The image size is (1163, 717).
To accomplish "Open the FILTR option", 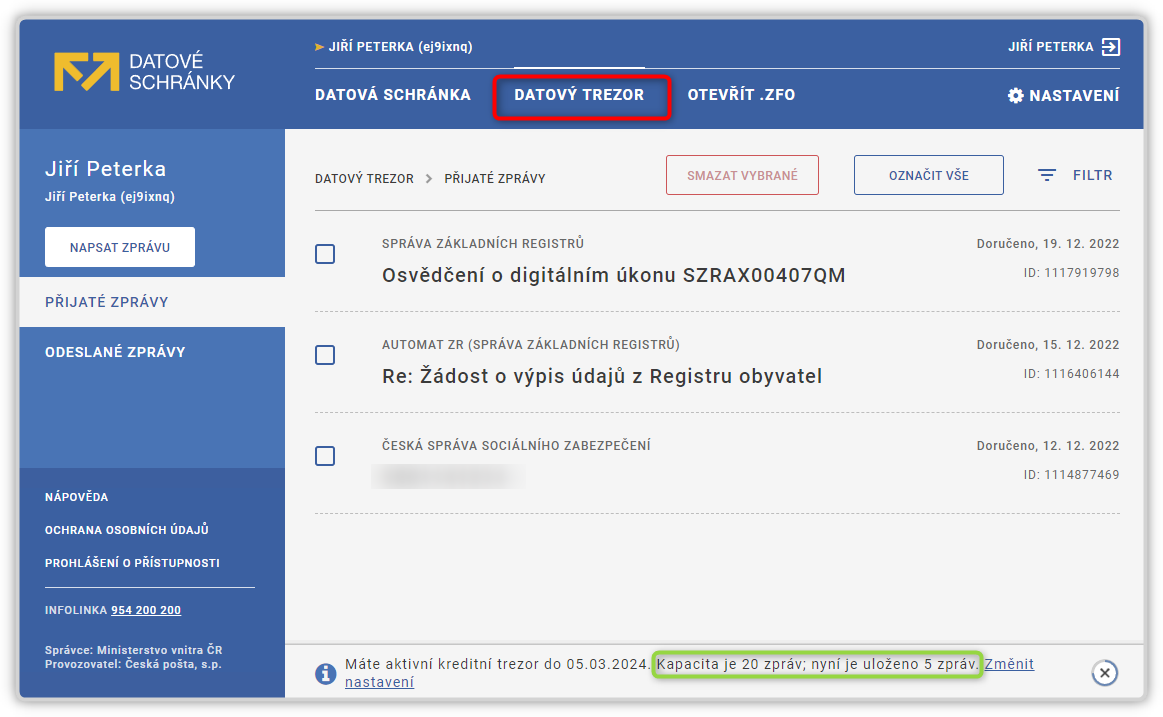I will (1075, 175).
